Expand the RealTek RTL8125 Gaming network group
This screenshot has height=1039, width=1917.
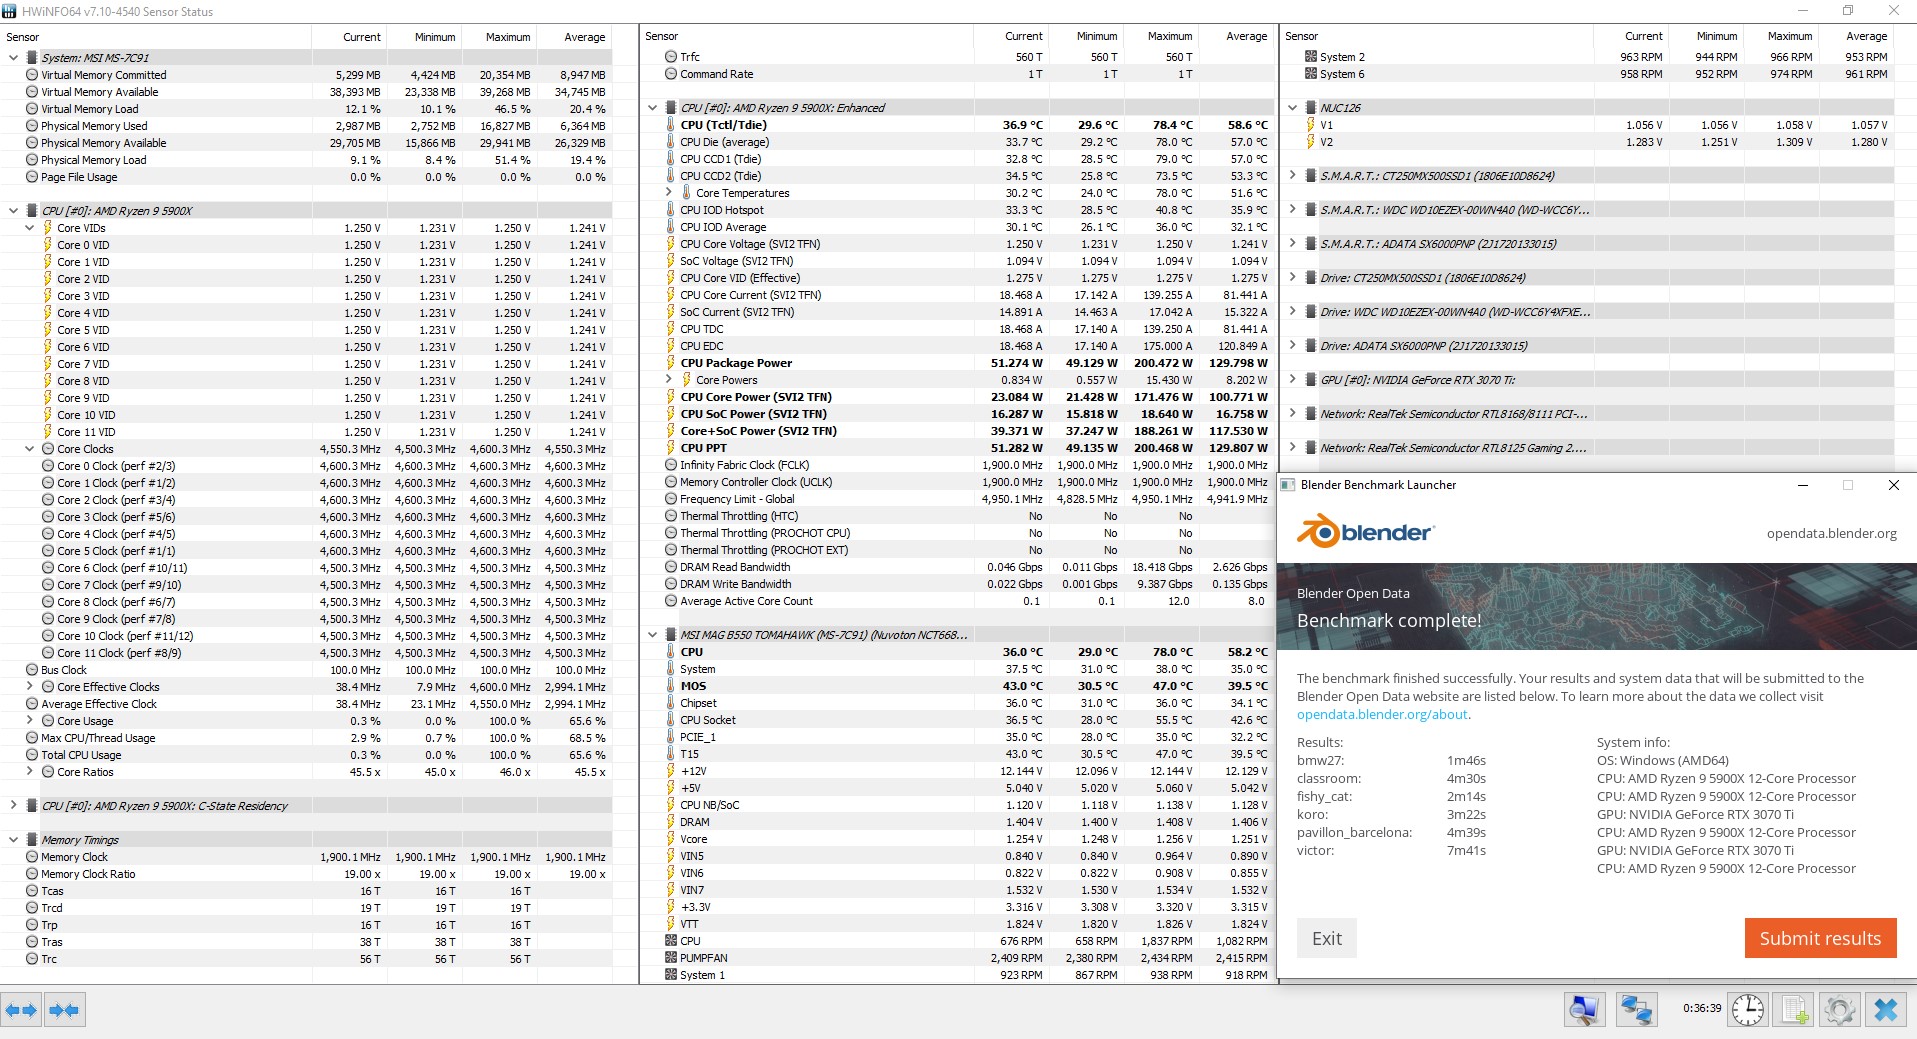pos(1292,448)
